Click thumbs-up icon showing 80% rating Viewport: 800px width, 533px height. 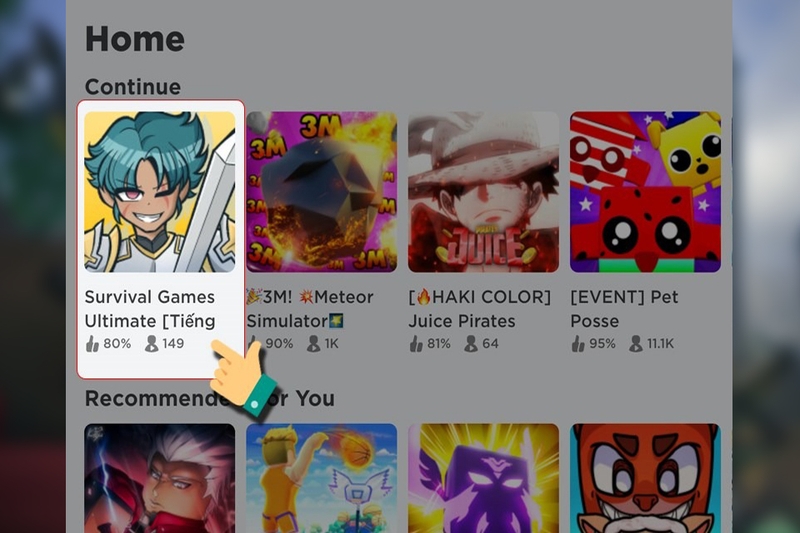(92, 344)
